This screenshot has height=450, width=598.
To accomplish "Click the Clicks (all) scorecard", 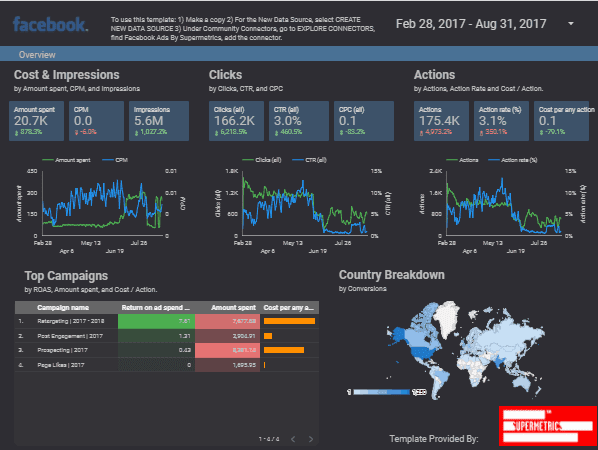I will 236,121.
